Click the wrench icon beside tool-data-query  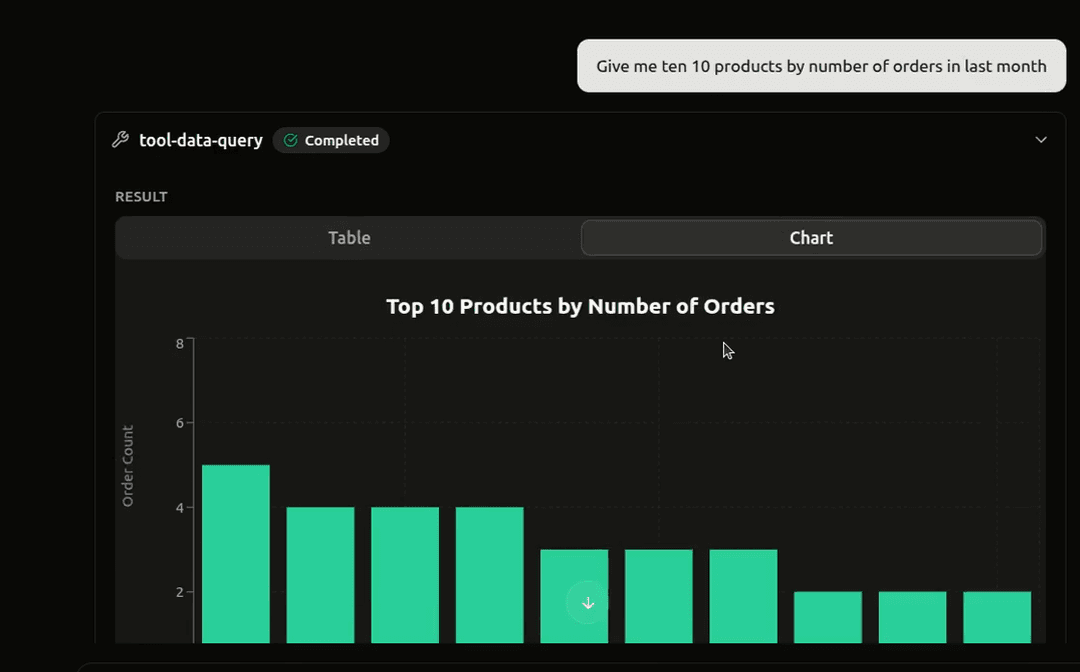pos(120,140)
